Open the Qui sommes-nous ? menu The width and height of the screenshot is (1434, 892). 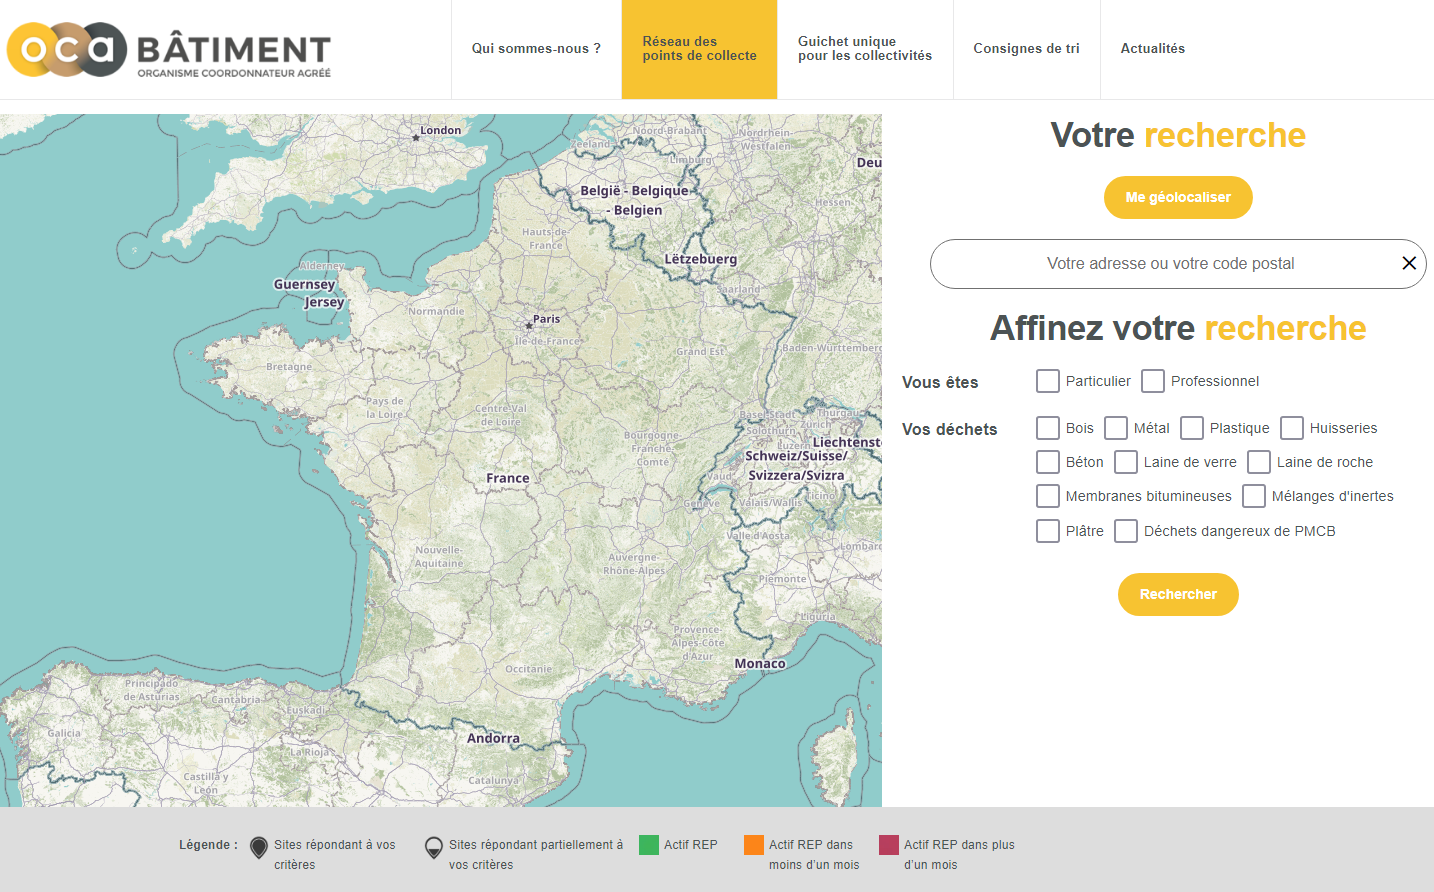[x=536, y=49]
